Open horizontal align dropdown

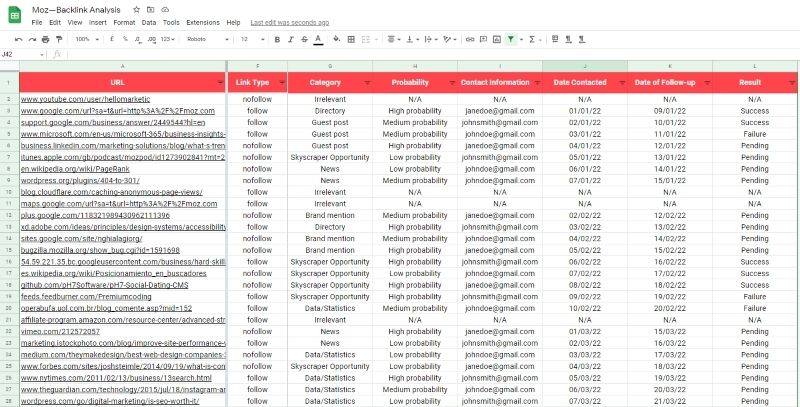click(x=393, y=39)
